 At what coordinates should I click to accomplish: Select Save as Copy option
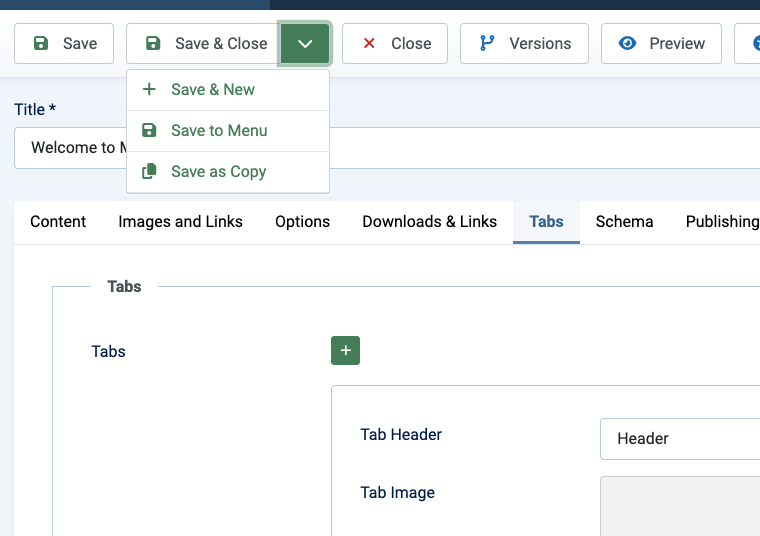tap(218, 172)
